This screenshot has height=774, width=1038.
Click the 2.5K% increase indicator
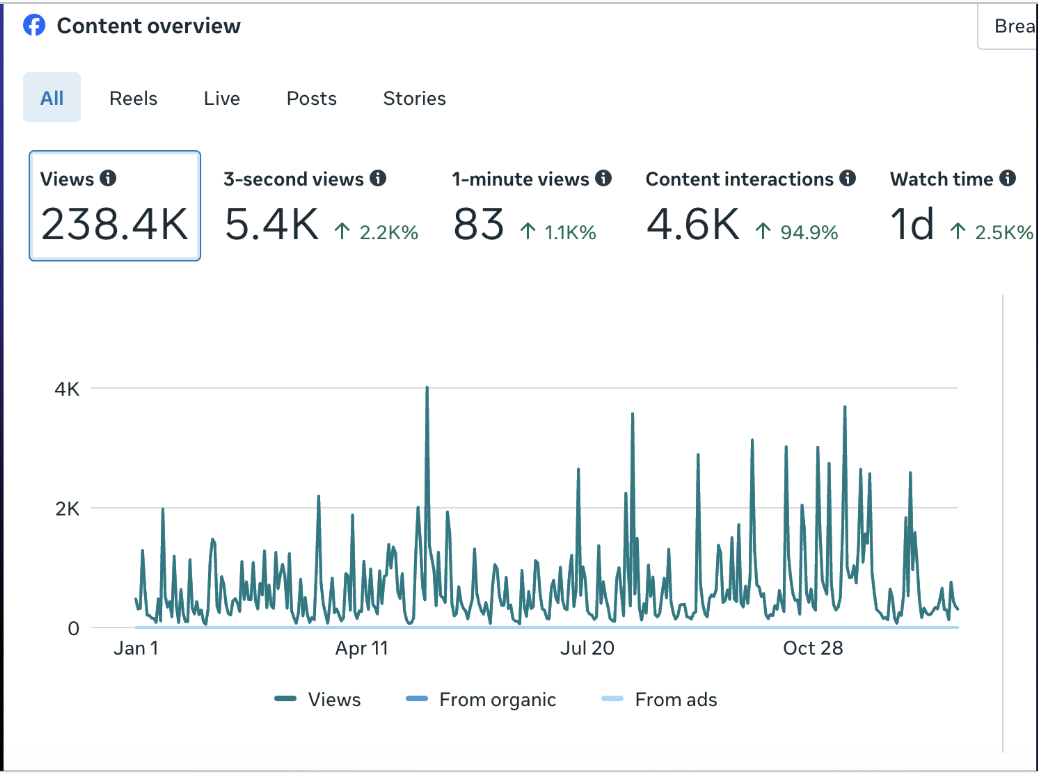(992, 232)
